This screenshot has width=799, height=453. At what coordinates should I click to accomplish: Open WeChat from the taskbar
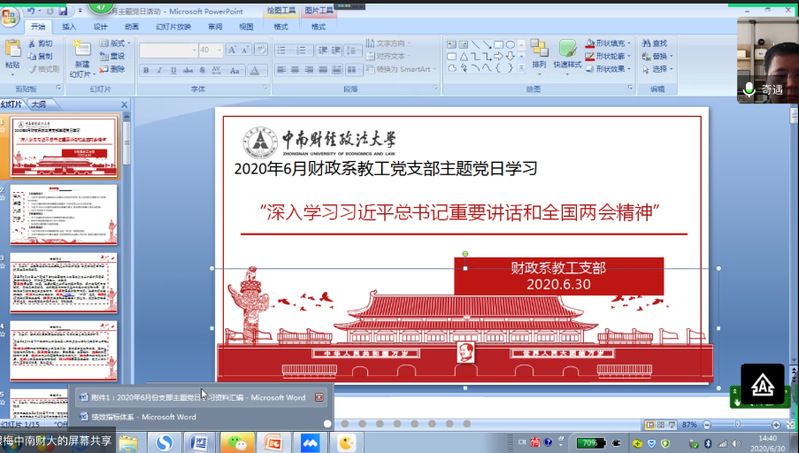235,441
